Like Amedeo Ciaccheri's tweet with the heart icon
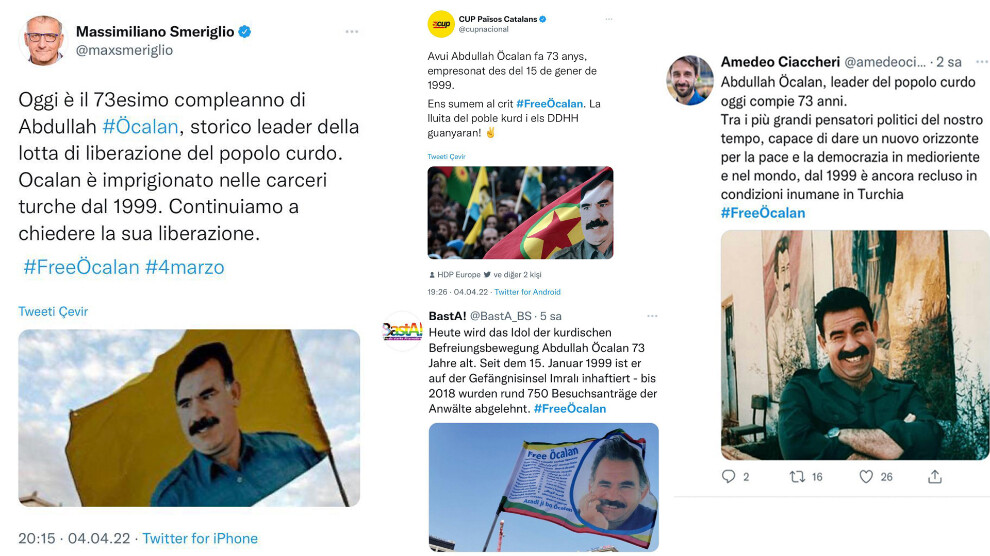This screenshot has height=556, width=990. (x=866, y=476)
